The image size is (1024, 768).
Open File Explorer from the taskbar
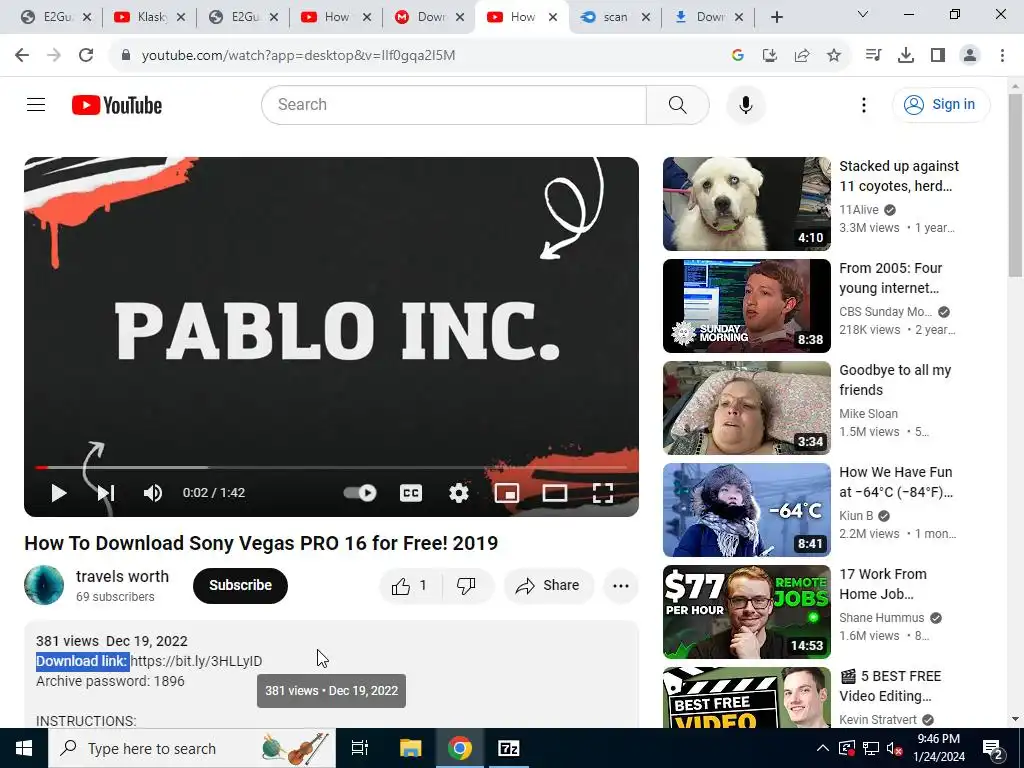[x=411, y=748]
